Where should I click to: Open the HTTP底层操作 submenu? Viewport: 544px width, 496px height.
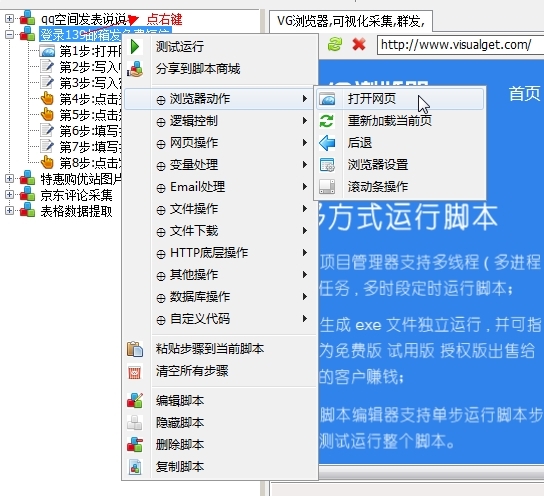(x=220, y=253)
